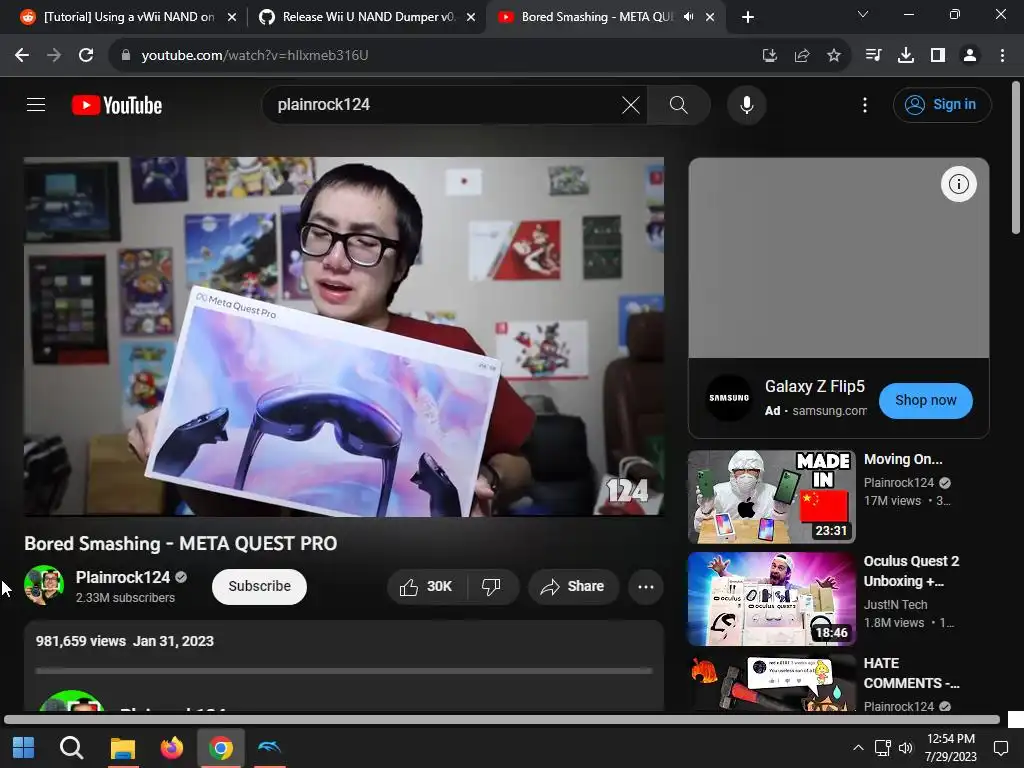Open File Explorer from taskbar
This screenshot has width=1024, height=768.
point(122,748)
